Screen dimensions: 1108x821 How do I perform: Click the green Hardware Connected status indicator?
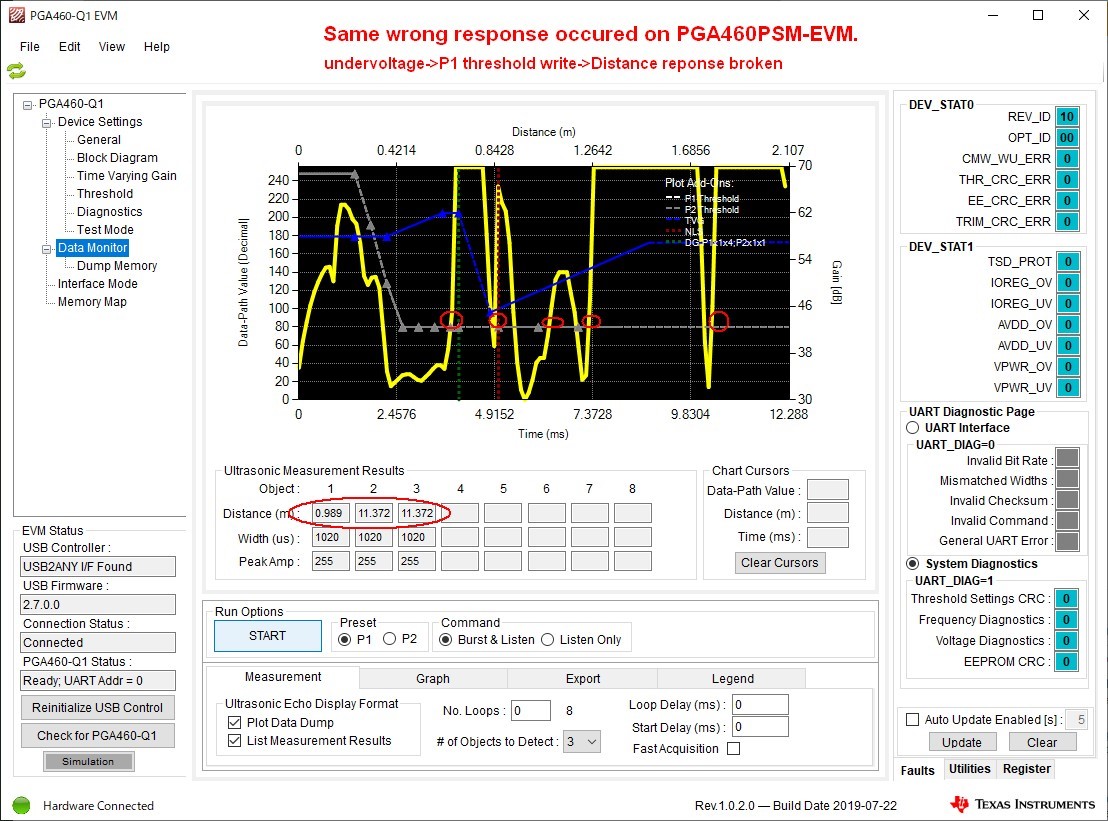(x=21, y=805)
